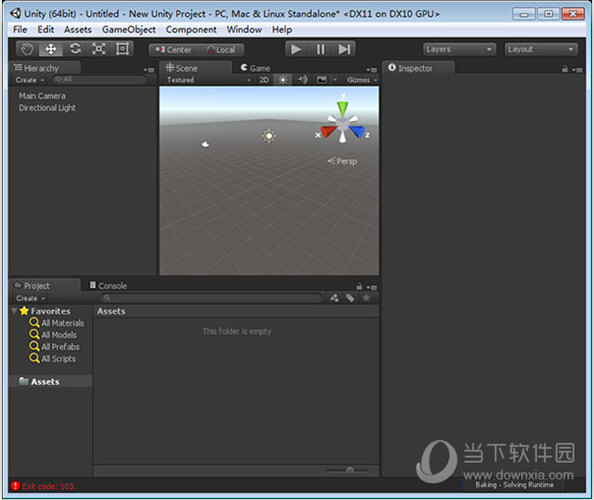Open Hierarchy panel options menu
The image size is (594, 500).
[x=149, y=70]
